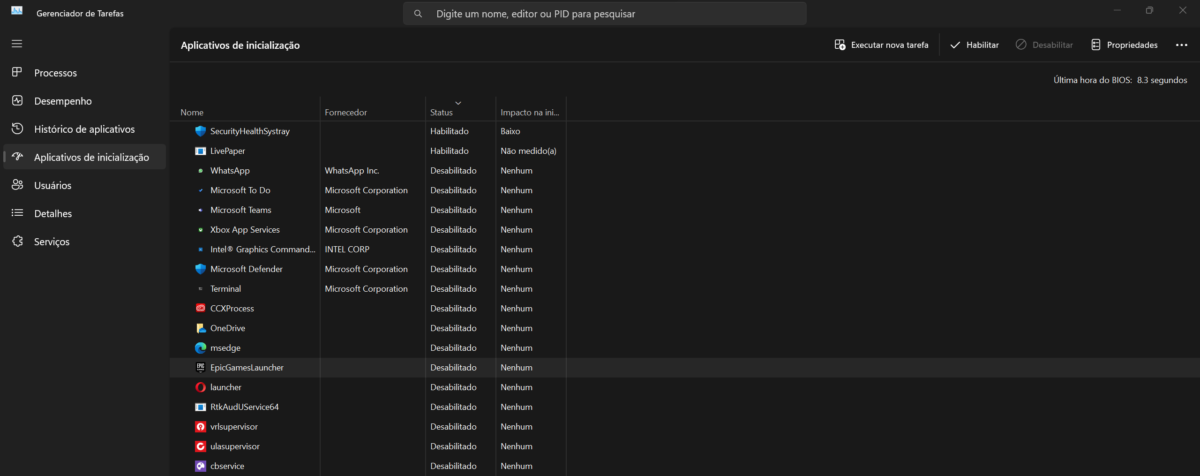Click the SecurityHealthSystray shield icon
The image size is (1200, 476).
click(200, 131)
